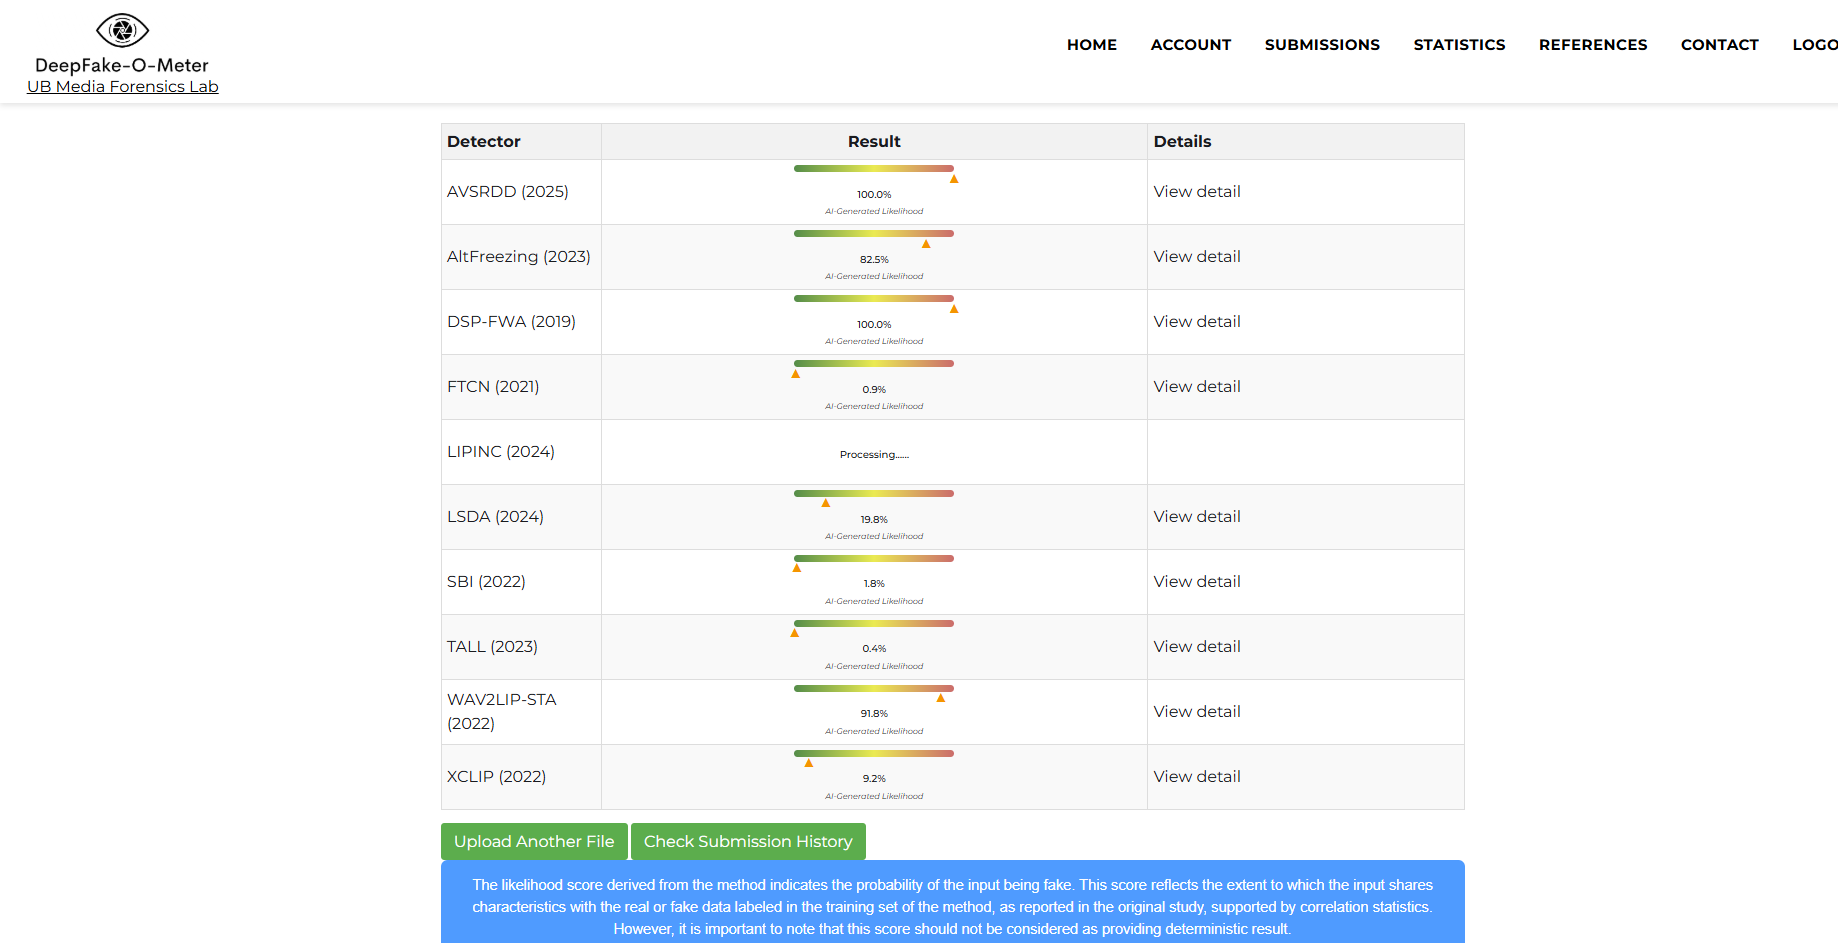1838x943 pixels.
Task: View detail for WAV2LIP-STA (2022)
Action: tap(1196, 712)
